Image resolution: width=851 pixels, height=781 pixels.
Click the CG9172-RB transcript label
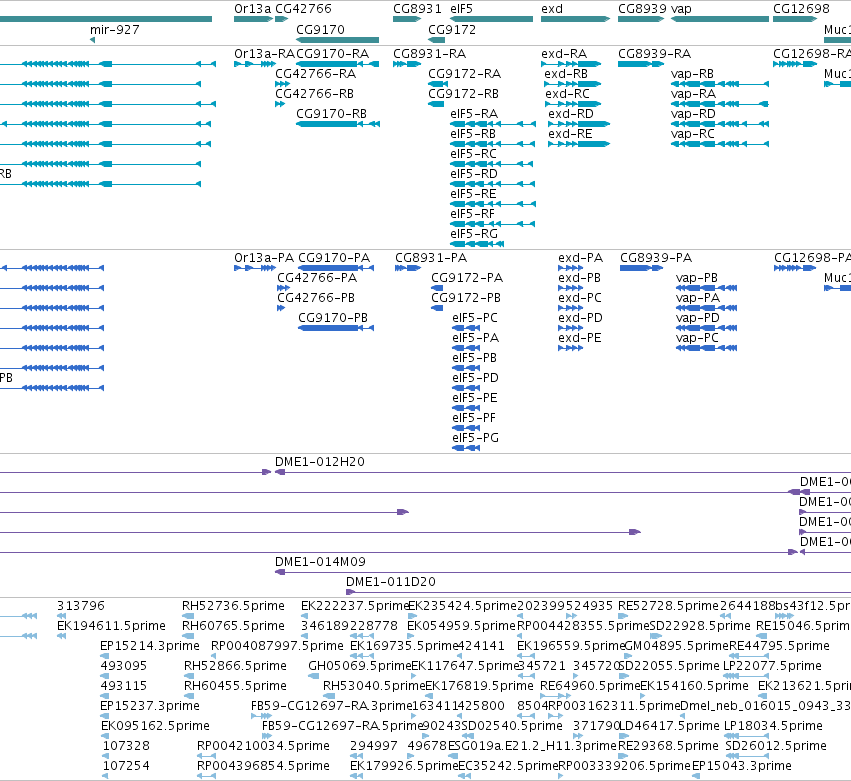(463, 94)
